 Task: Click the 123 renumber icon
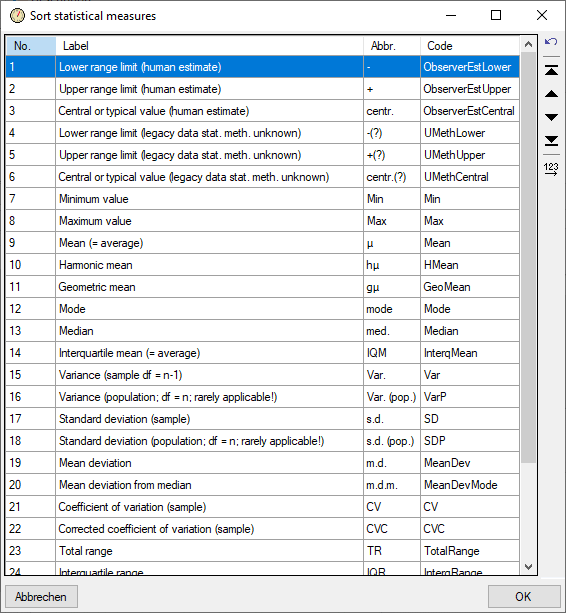tap(551, 169)
